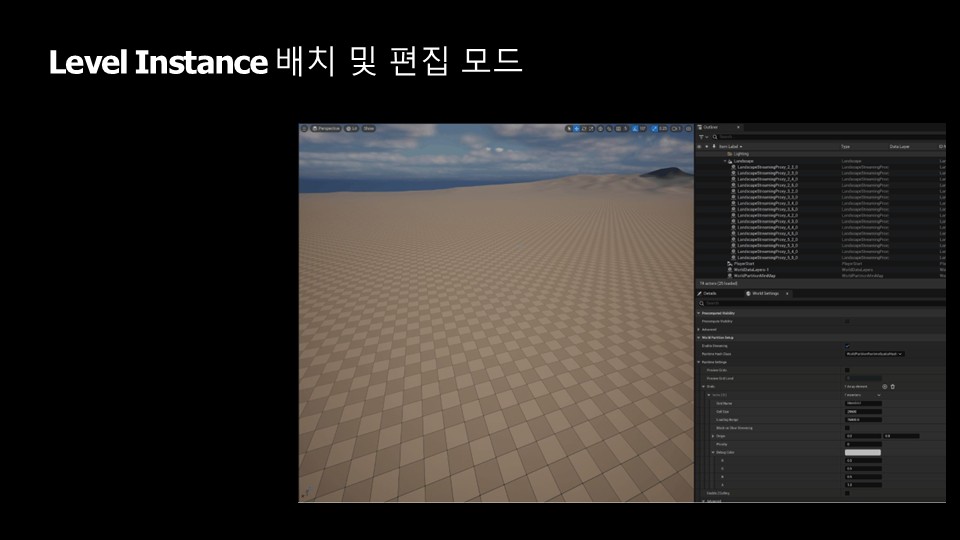Collapse the Landscape tree node

tap(724, 161)
